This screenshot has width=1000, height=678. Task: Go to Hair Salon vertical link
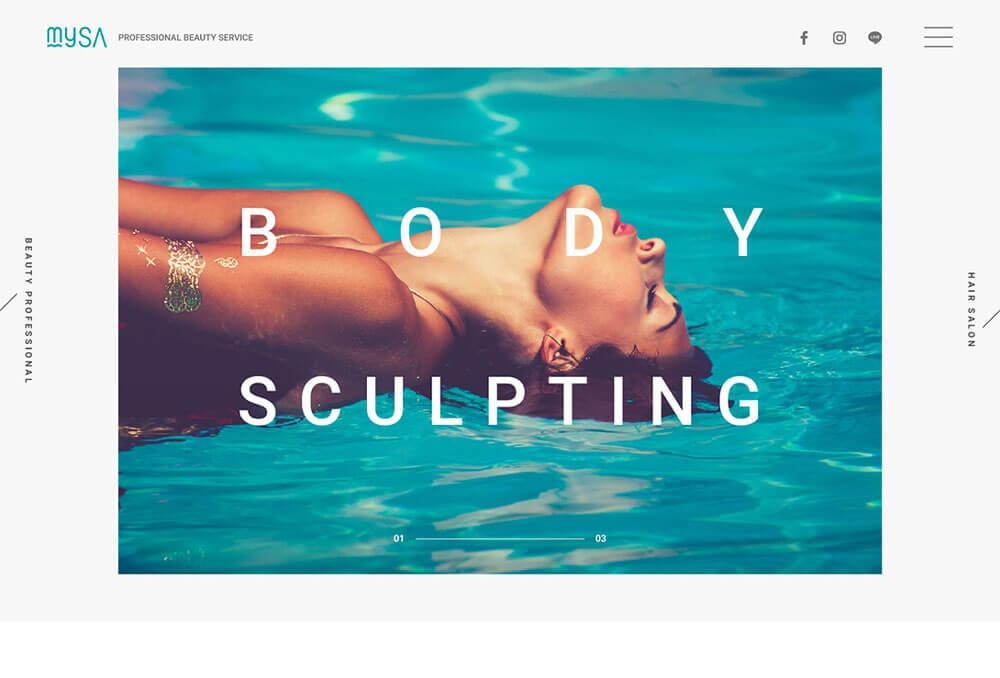pos(971,309)
